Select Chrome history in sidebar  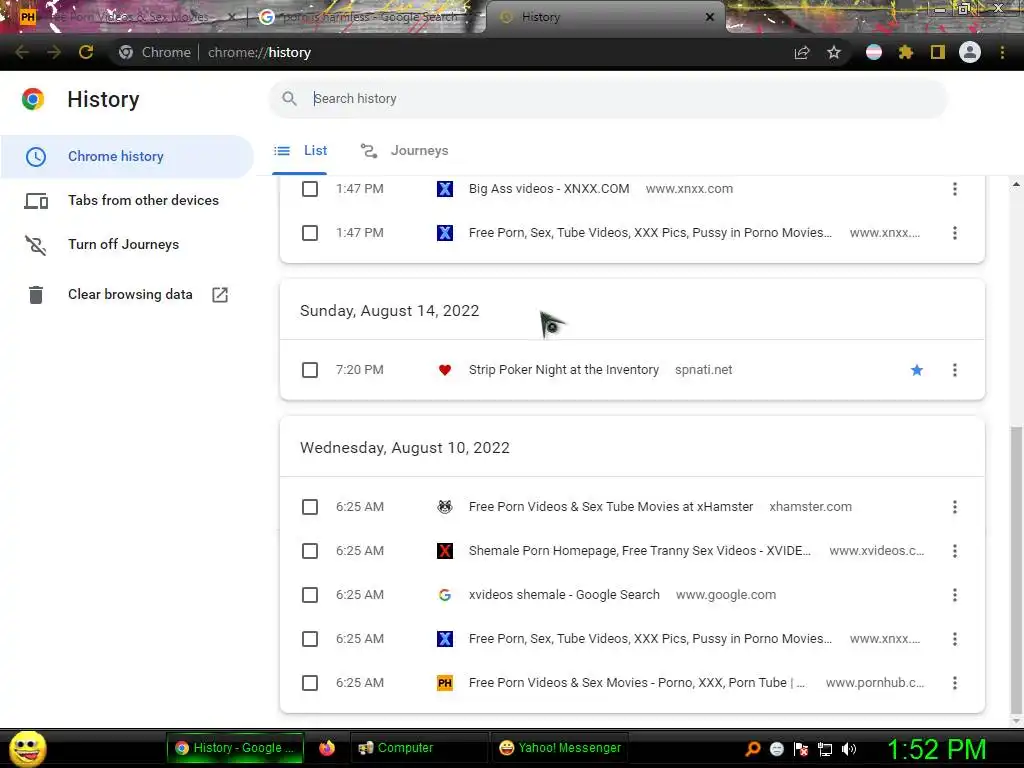[x=127, y=157]
